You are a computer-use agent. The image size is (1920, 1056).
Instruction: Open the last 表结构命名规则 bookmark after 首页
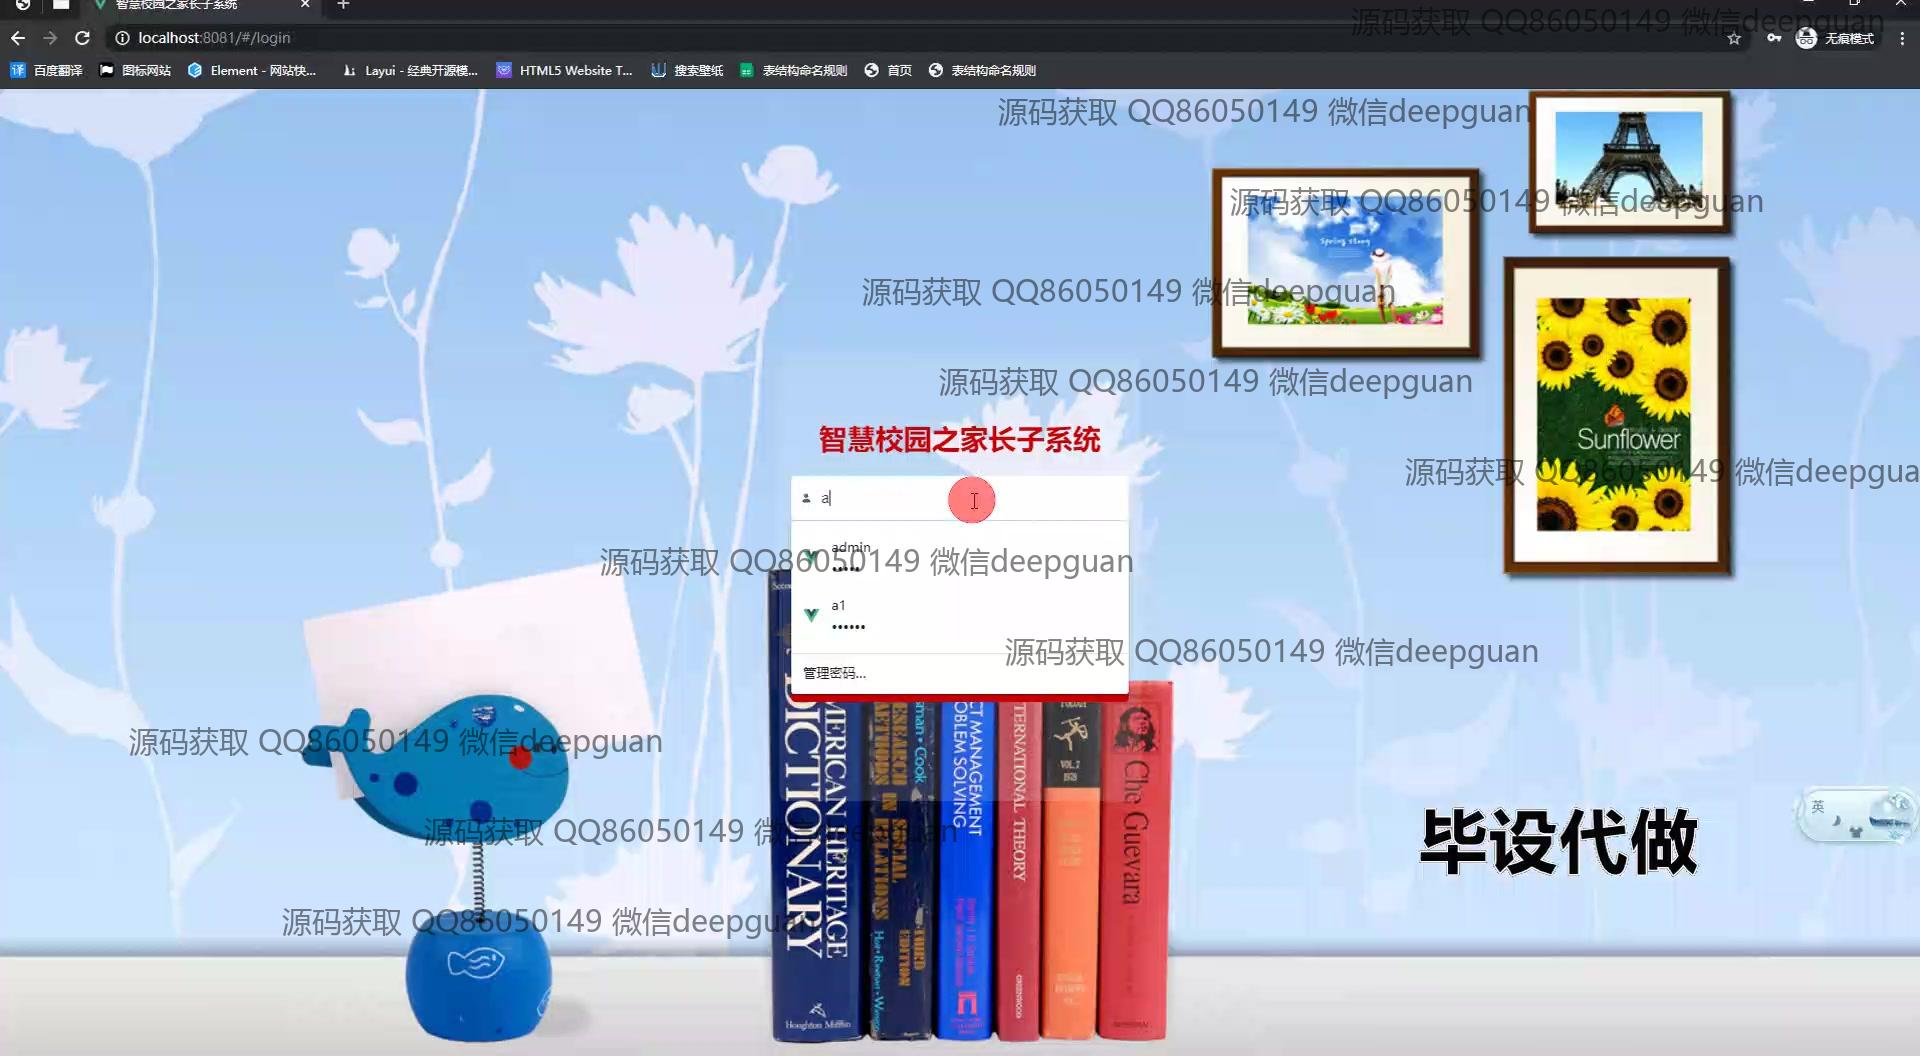(x=982, y=70)
